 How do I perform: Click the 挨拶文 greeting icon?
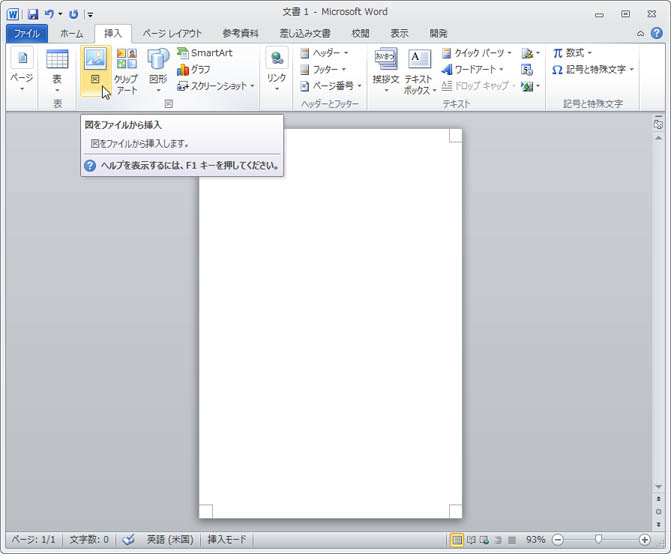point(385,70)
